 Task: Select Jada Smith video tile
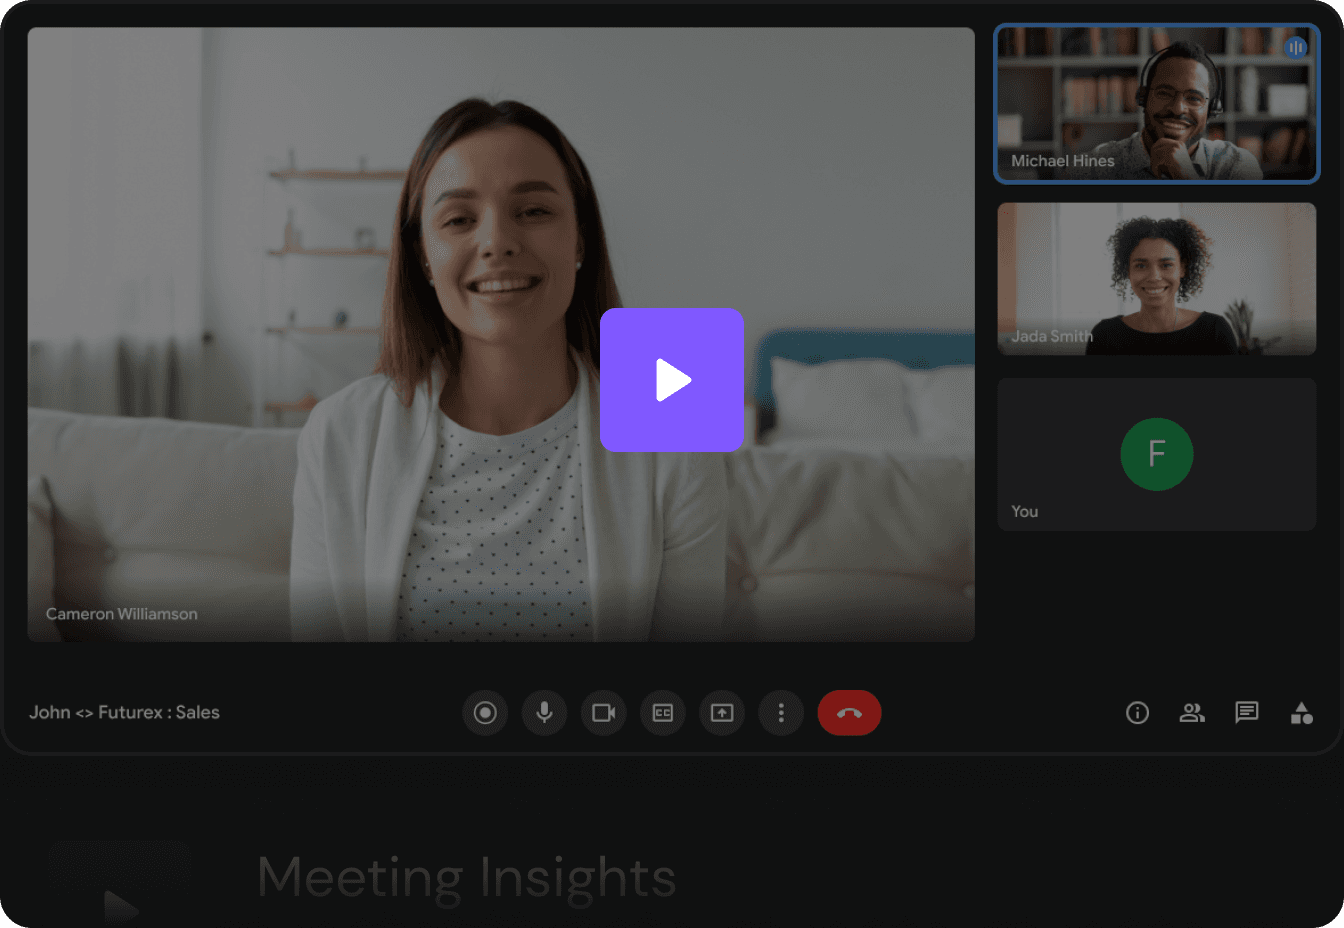click(1157, 279)
